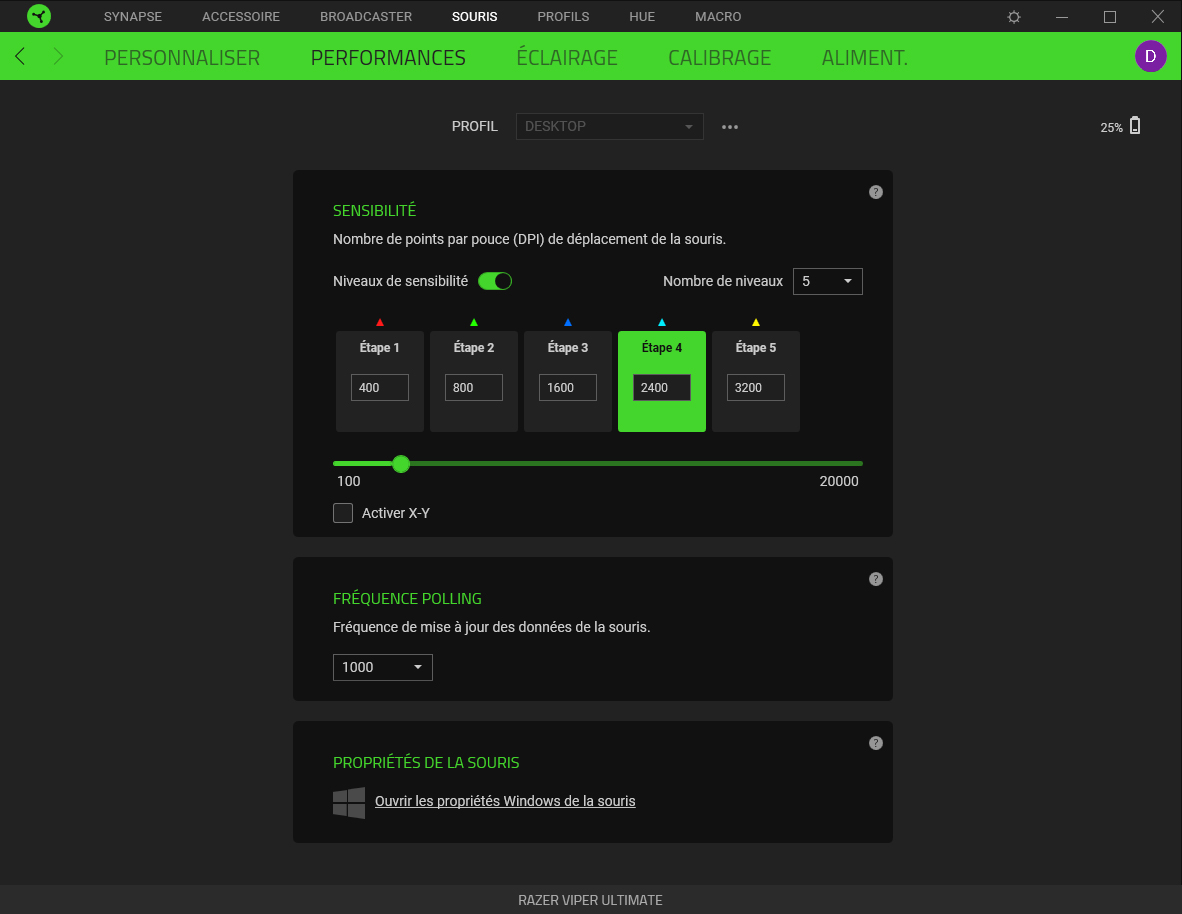The height and width of the screenshot is (914, 1182).
Task: Click the 25% battery percentage text
Action: click(x=1111, y=127)
